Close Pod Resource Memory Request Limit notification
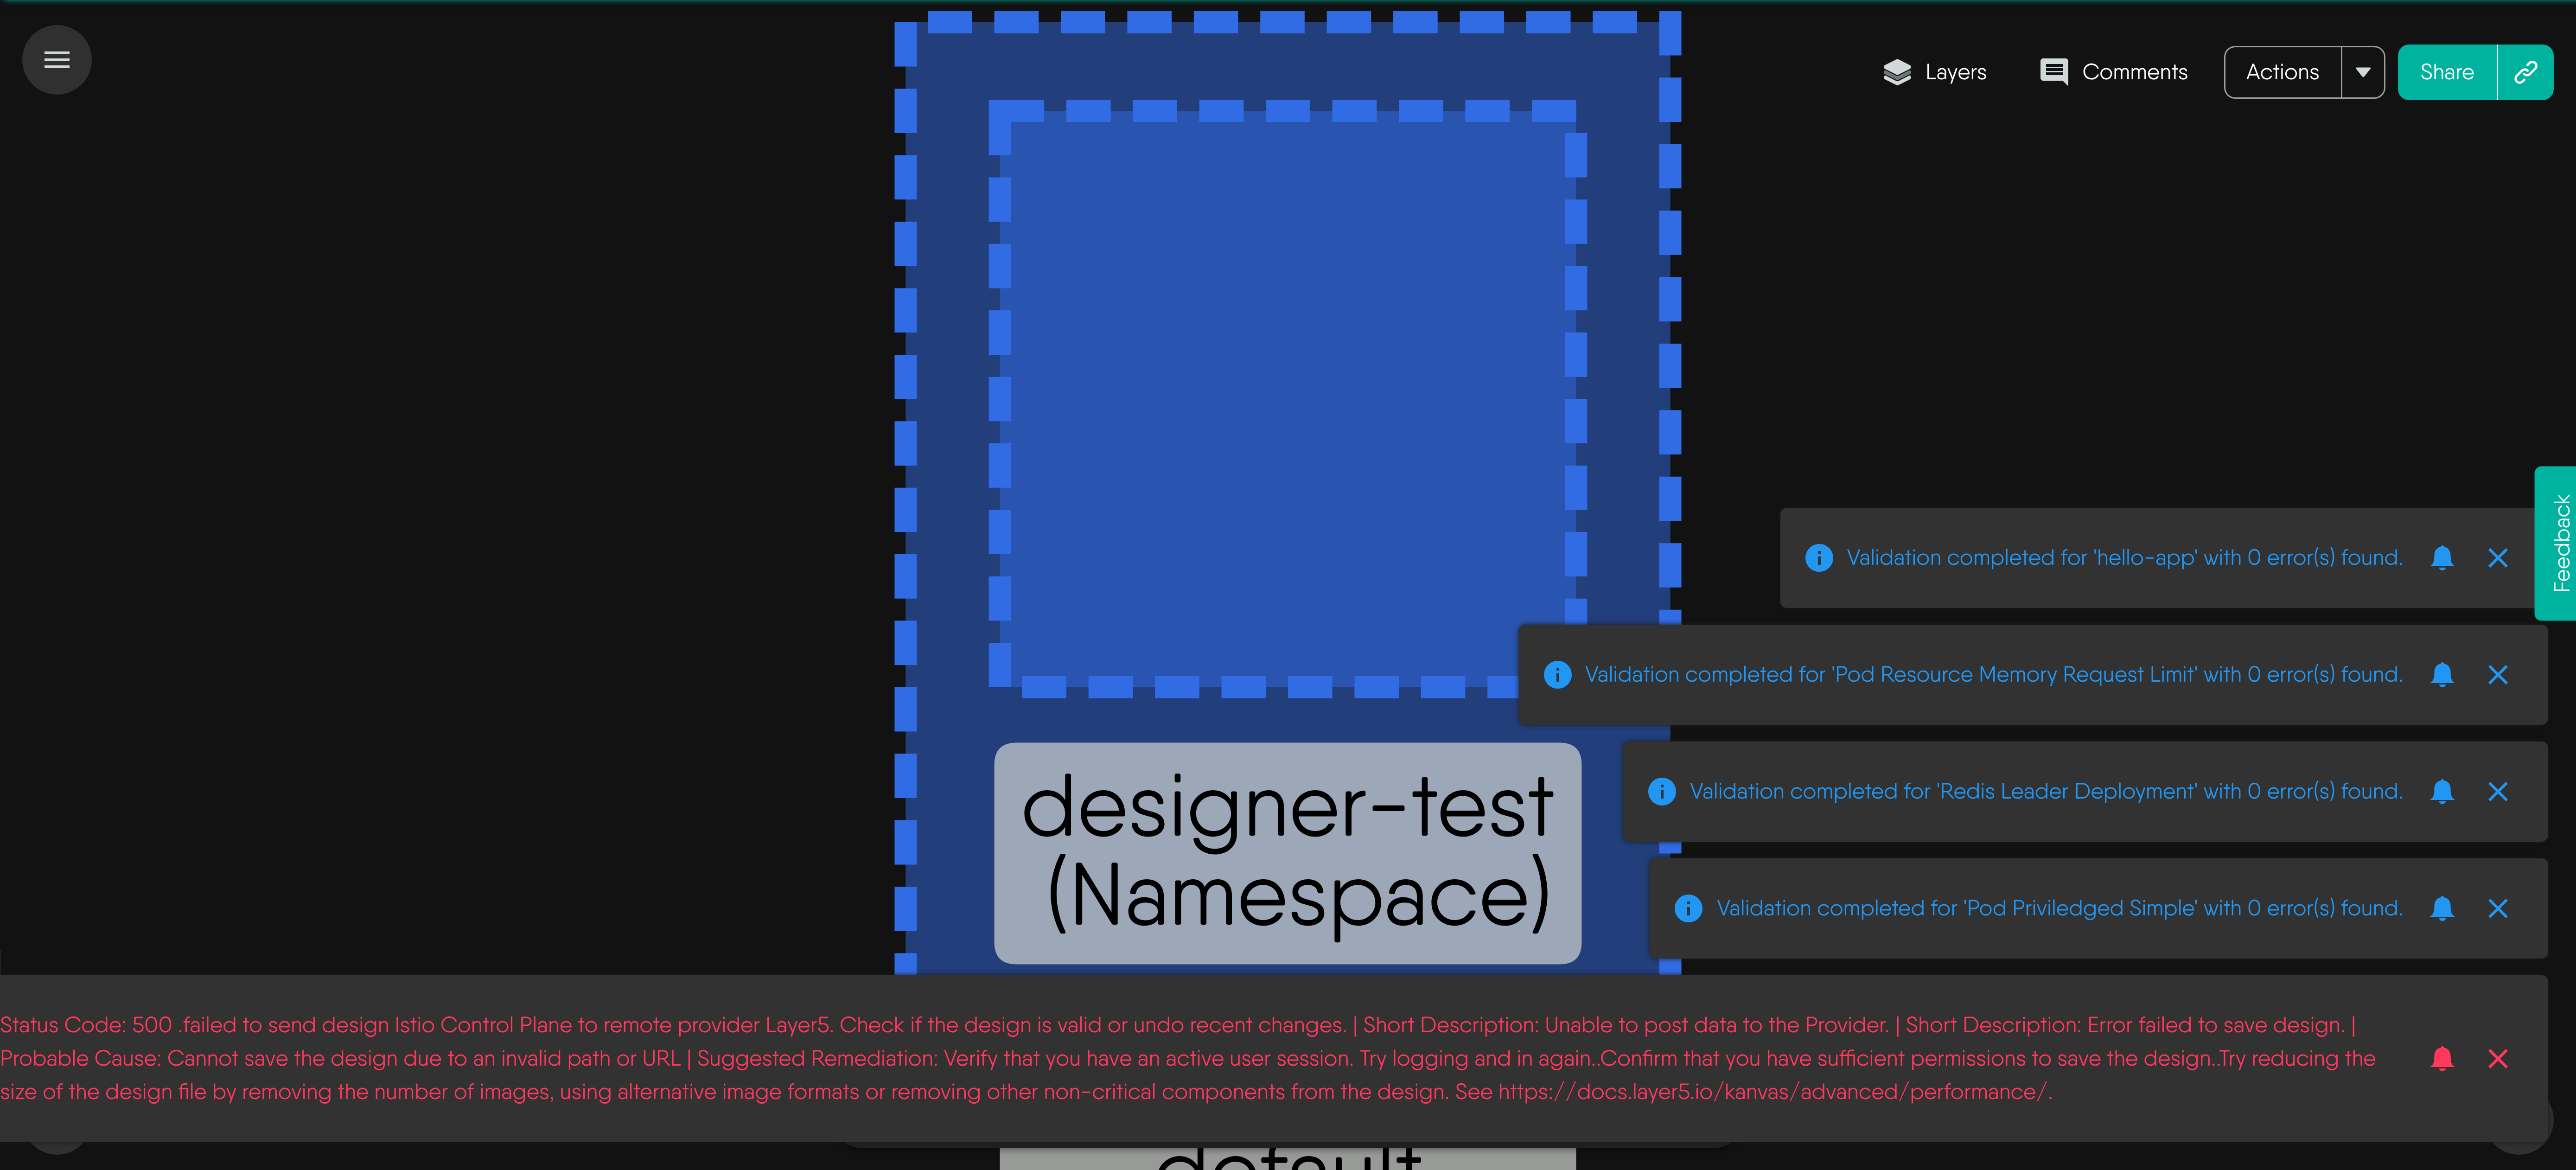The image size is (2576, 1170). [x=2497, y=675]
